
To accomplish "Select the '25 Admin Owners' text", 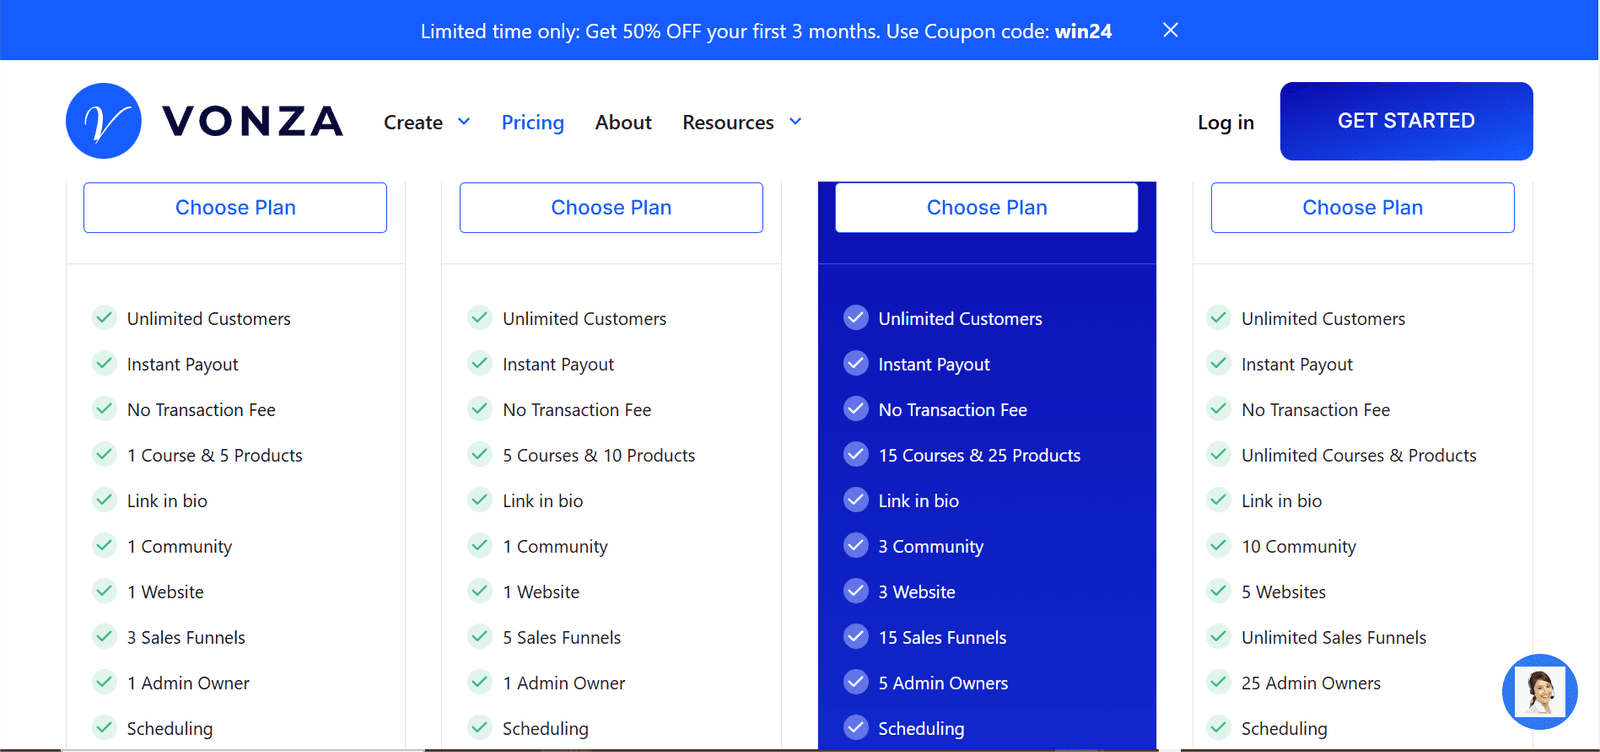I will (x=1311, y=683).
